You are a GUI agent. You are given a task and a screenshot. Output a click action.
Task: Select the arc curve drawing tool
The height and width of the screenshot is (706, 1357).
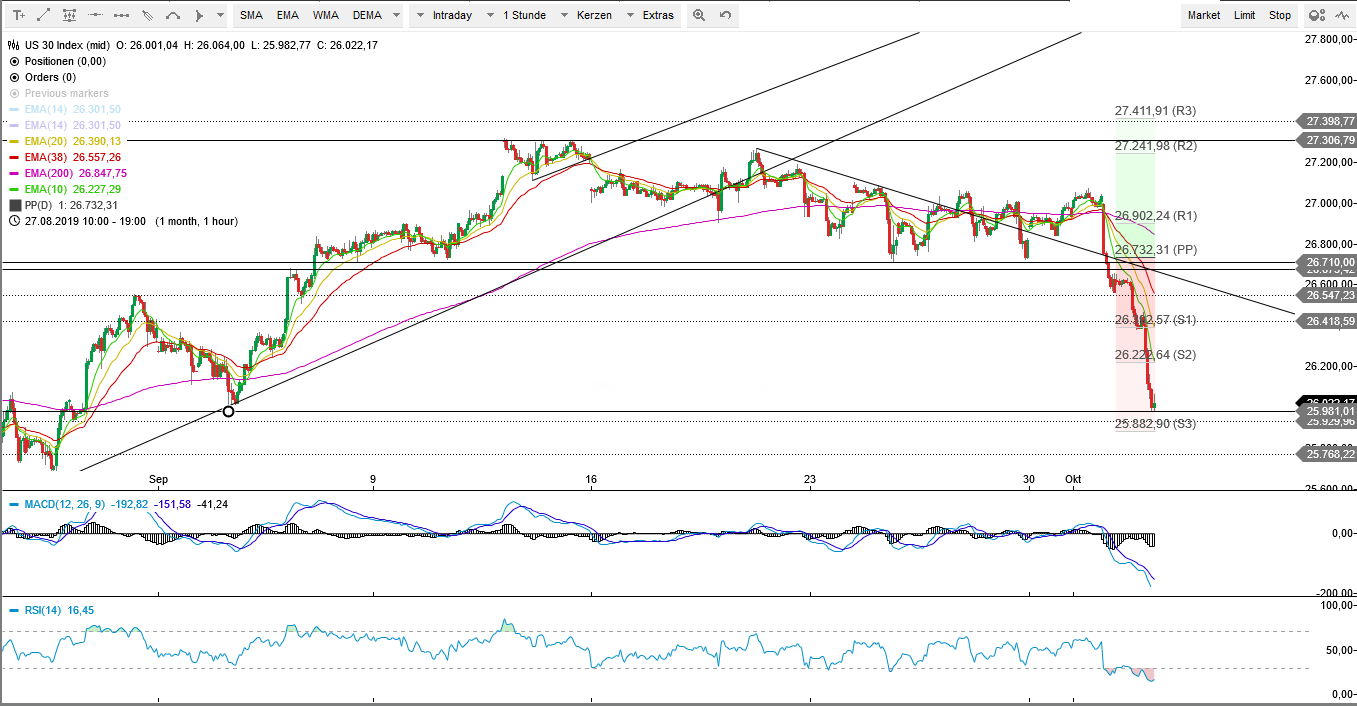pyautogui.click(x=173, y=15)
